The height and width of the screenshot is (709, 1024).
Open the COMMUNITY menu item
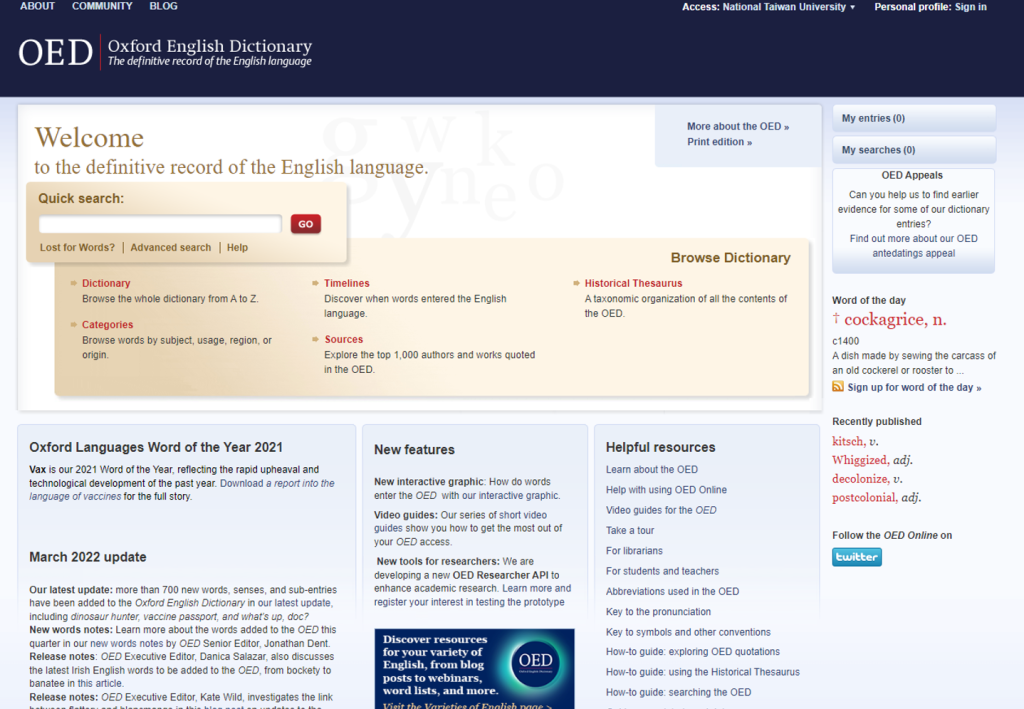pos(102,6)
